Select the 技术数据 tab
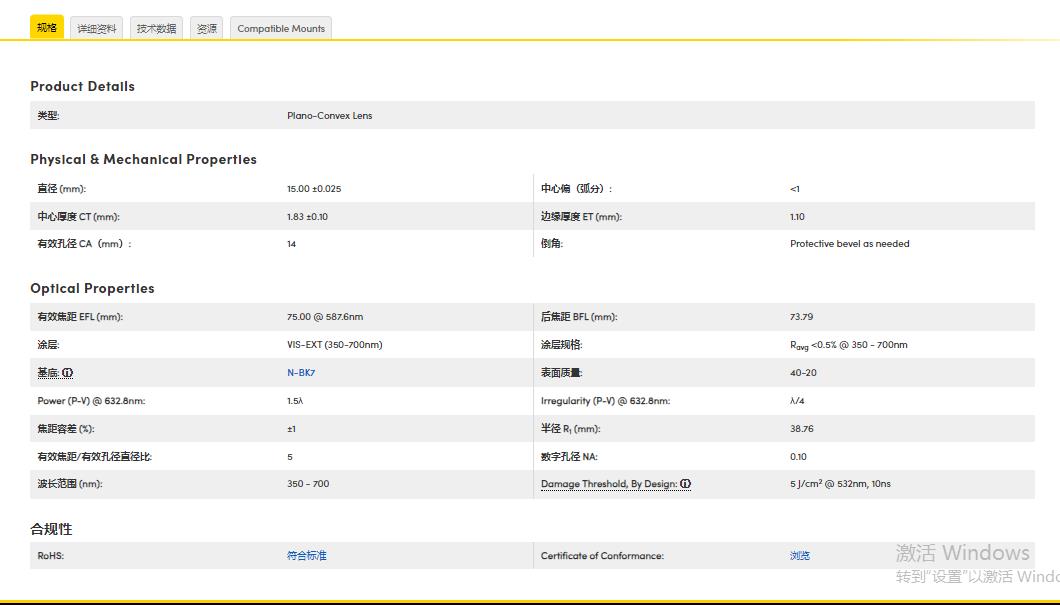1060x605 pixels. 156,29
